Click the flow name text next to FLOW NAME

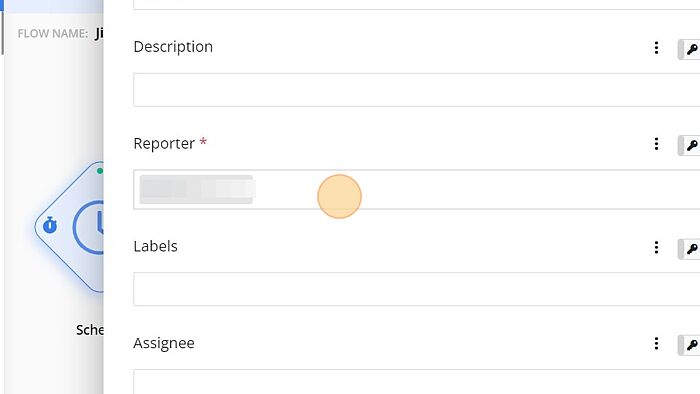(99, 33)
